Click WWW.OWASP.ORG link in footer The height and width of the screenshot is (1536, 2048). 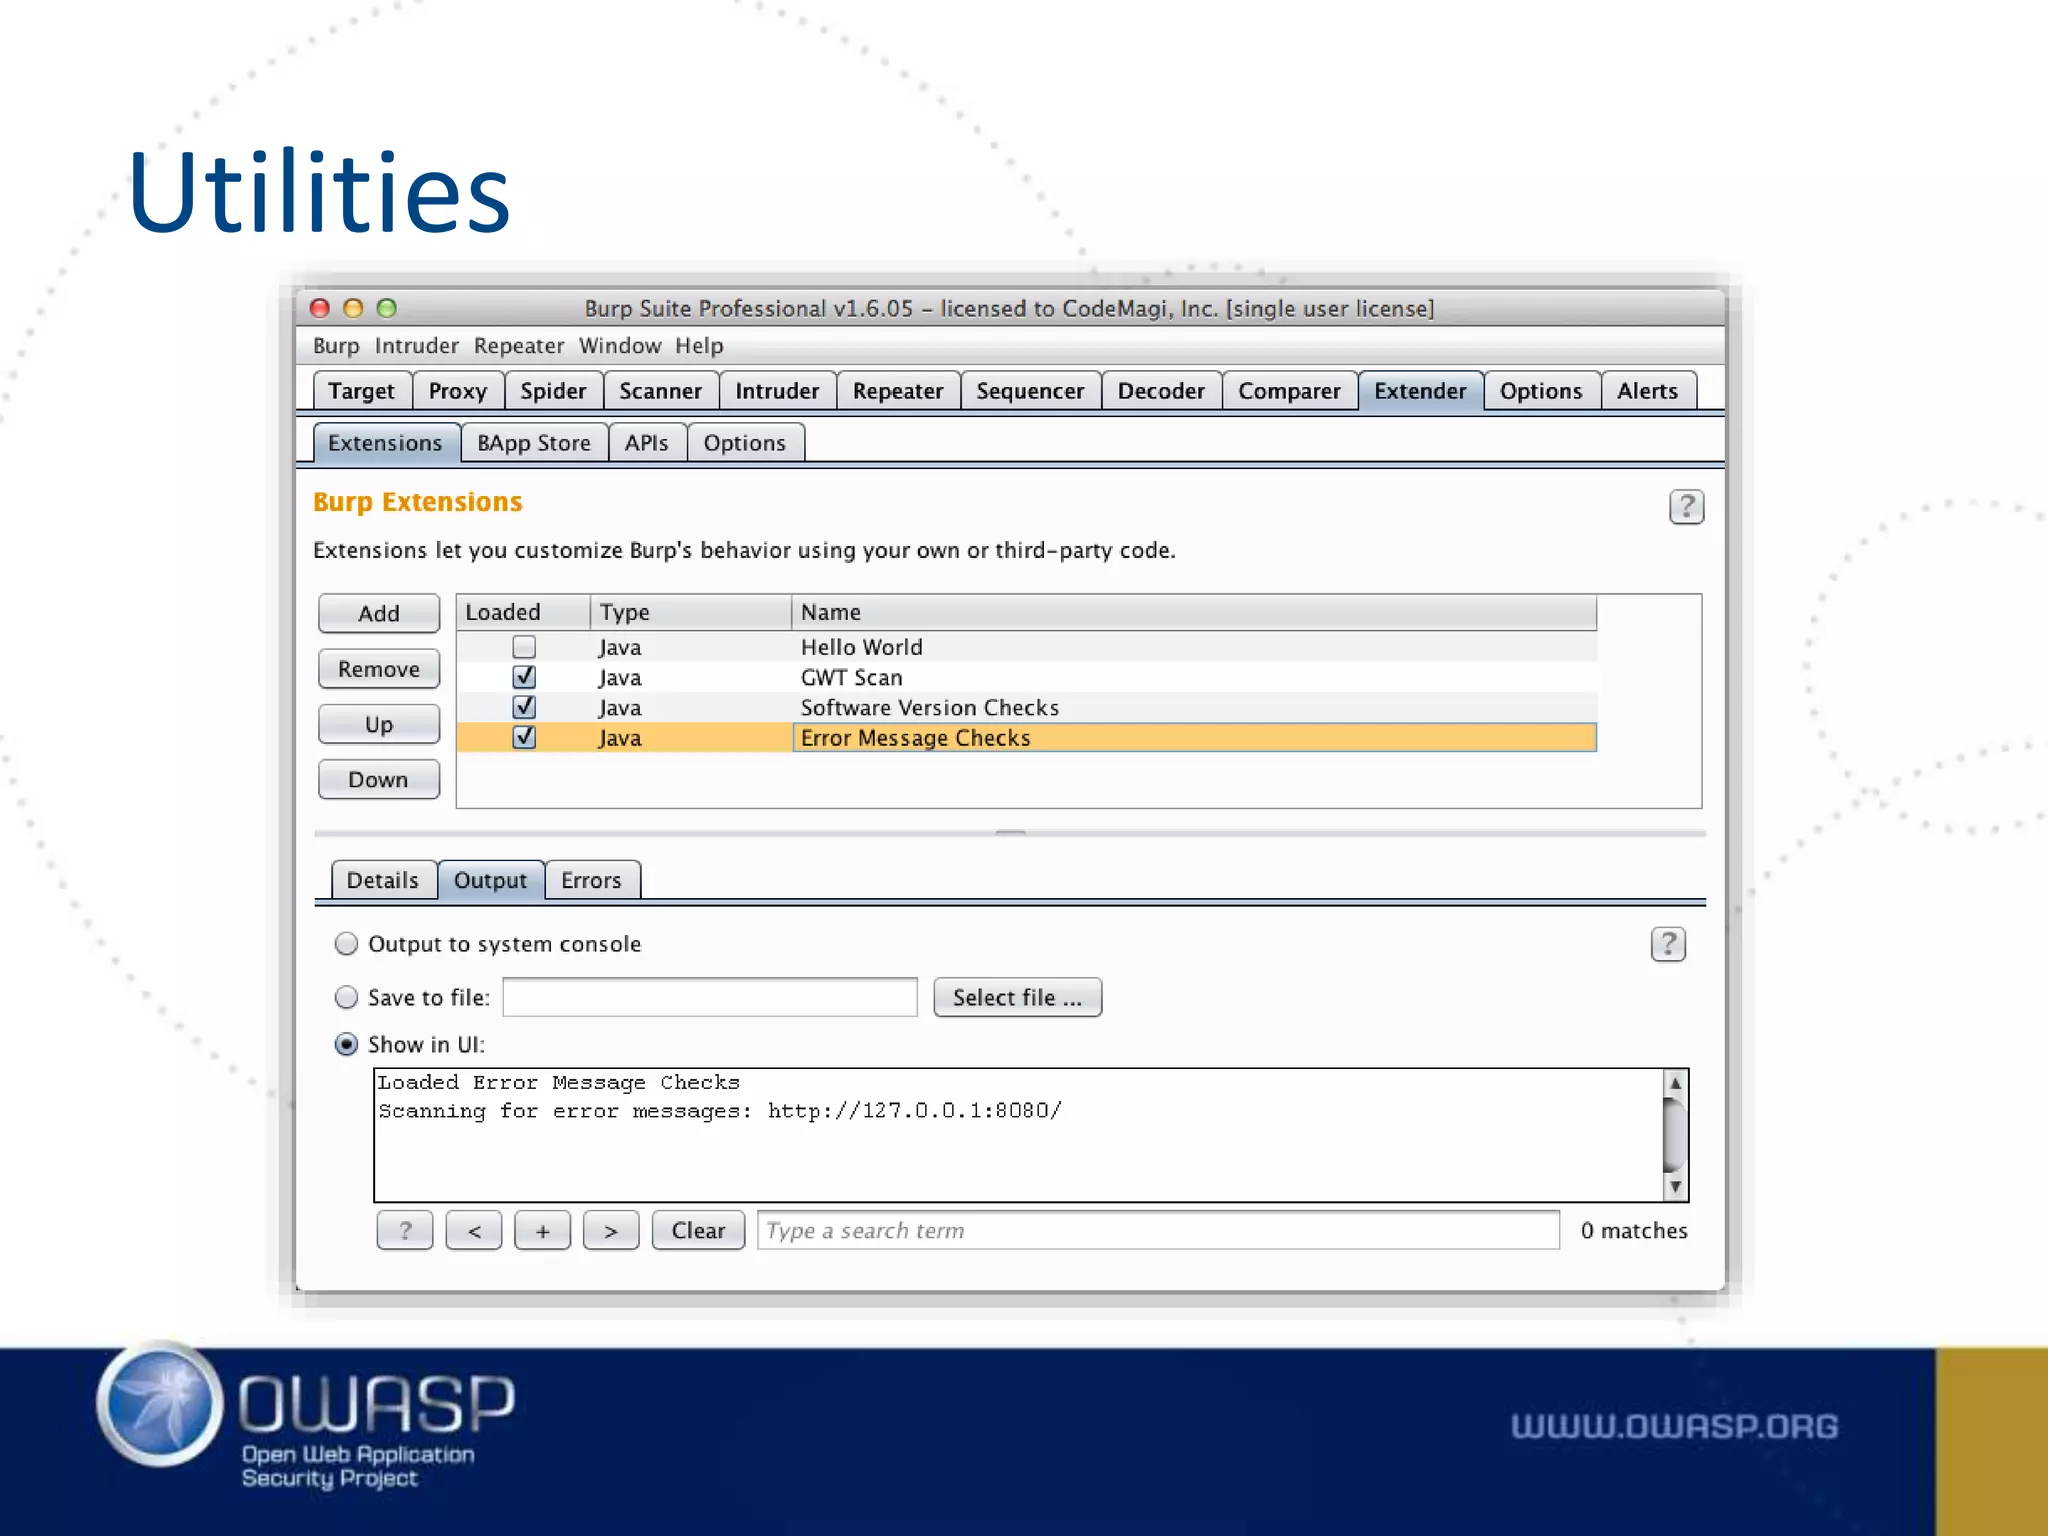coord(1674,1426)
